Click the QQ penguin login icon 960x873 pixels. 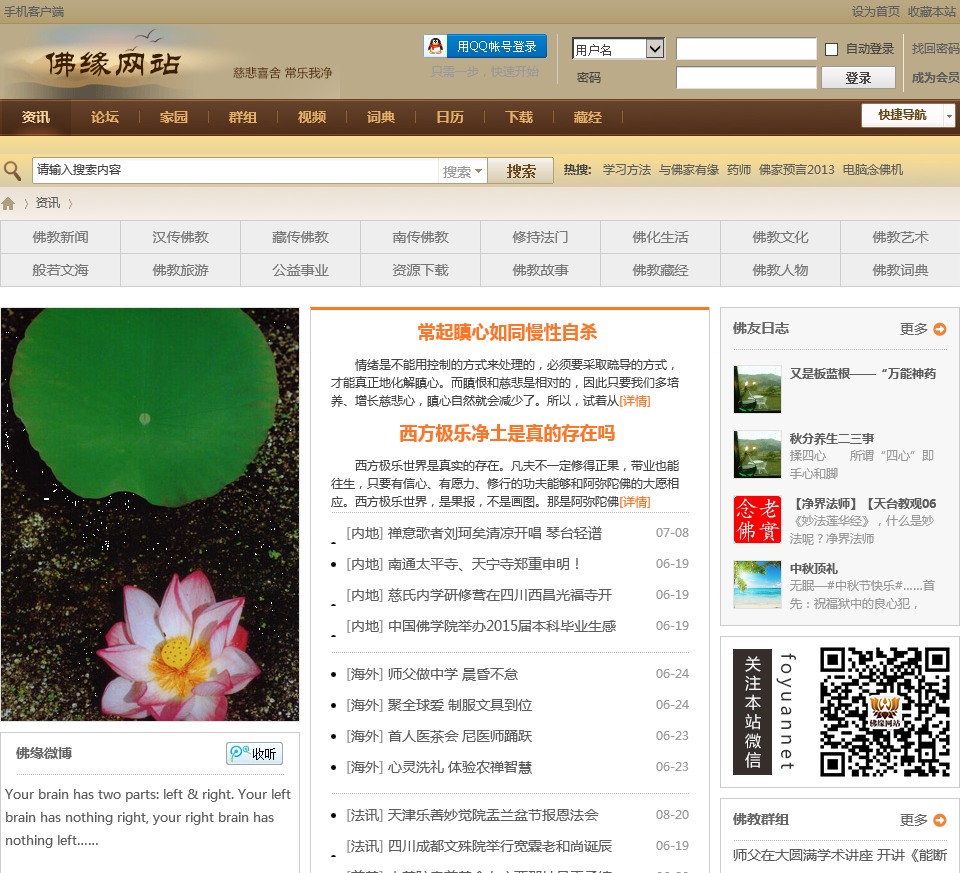(435, 46)
